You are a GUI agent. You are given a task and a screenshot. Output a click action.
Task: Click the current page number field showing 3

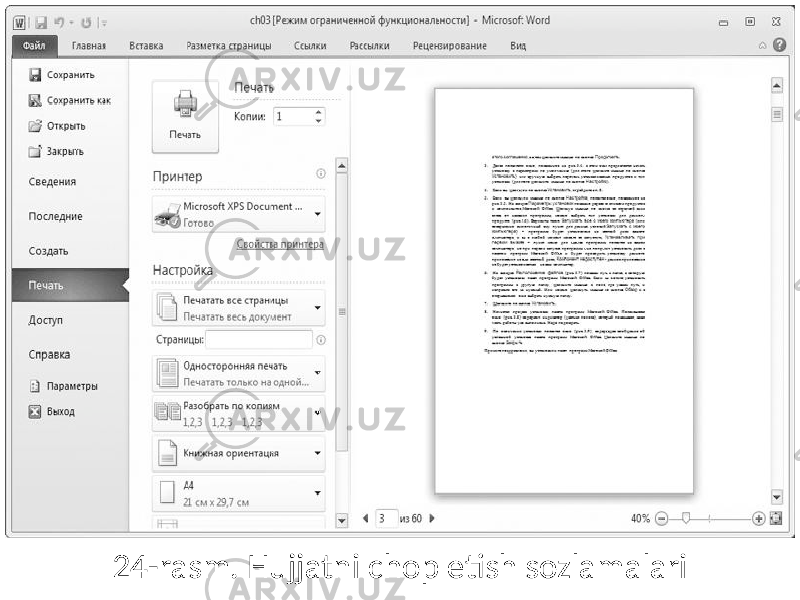[386, 518]
